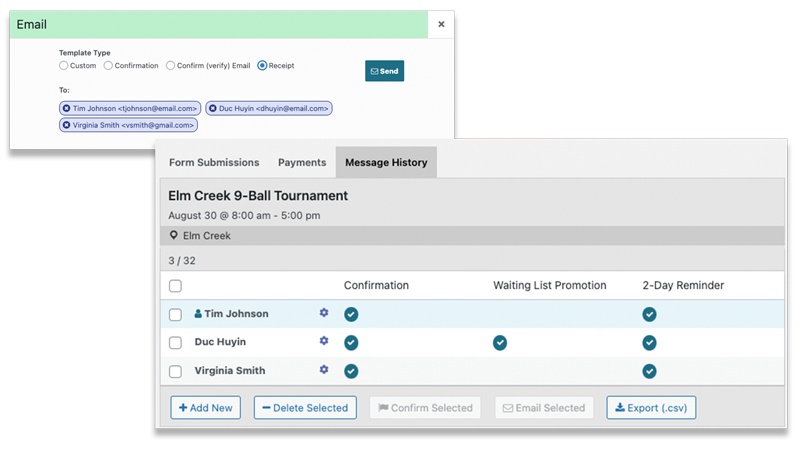
Task: Open the Payments tab
Action: [302, 162]
